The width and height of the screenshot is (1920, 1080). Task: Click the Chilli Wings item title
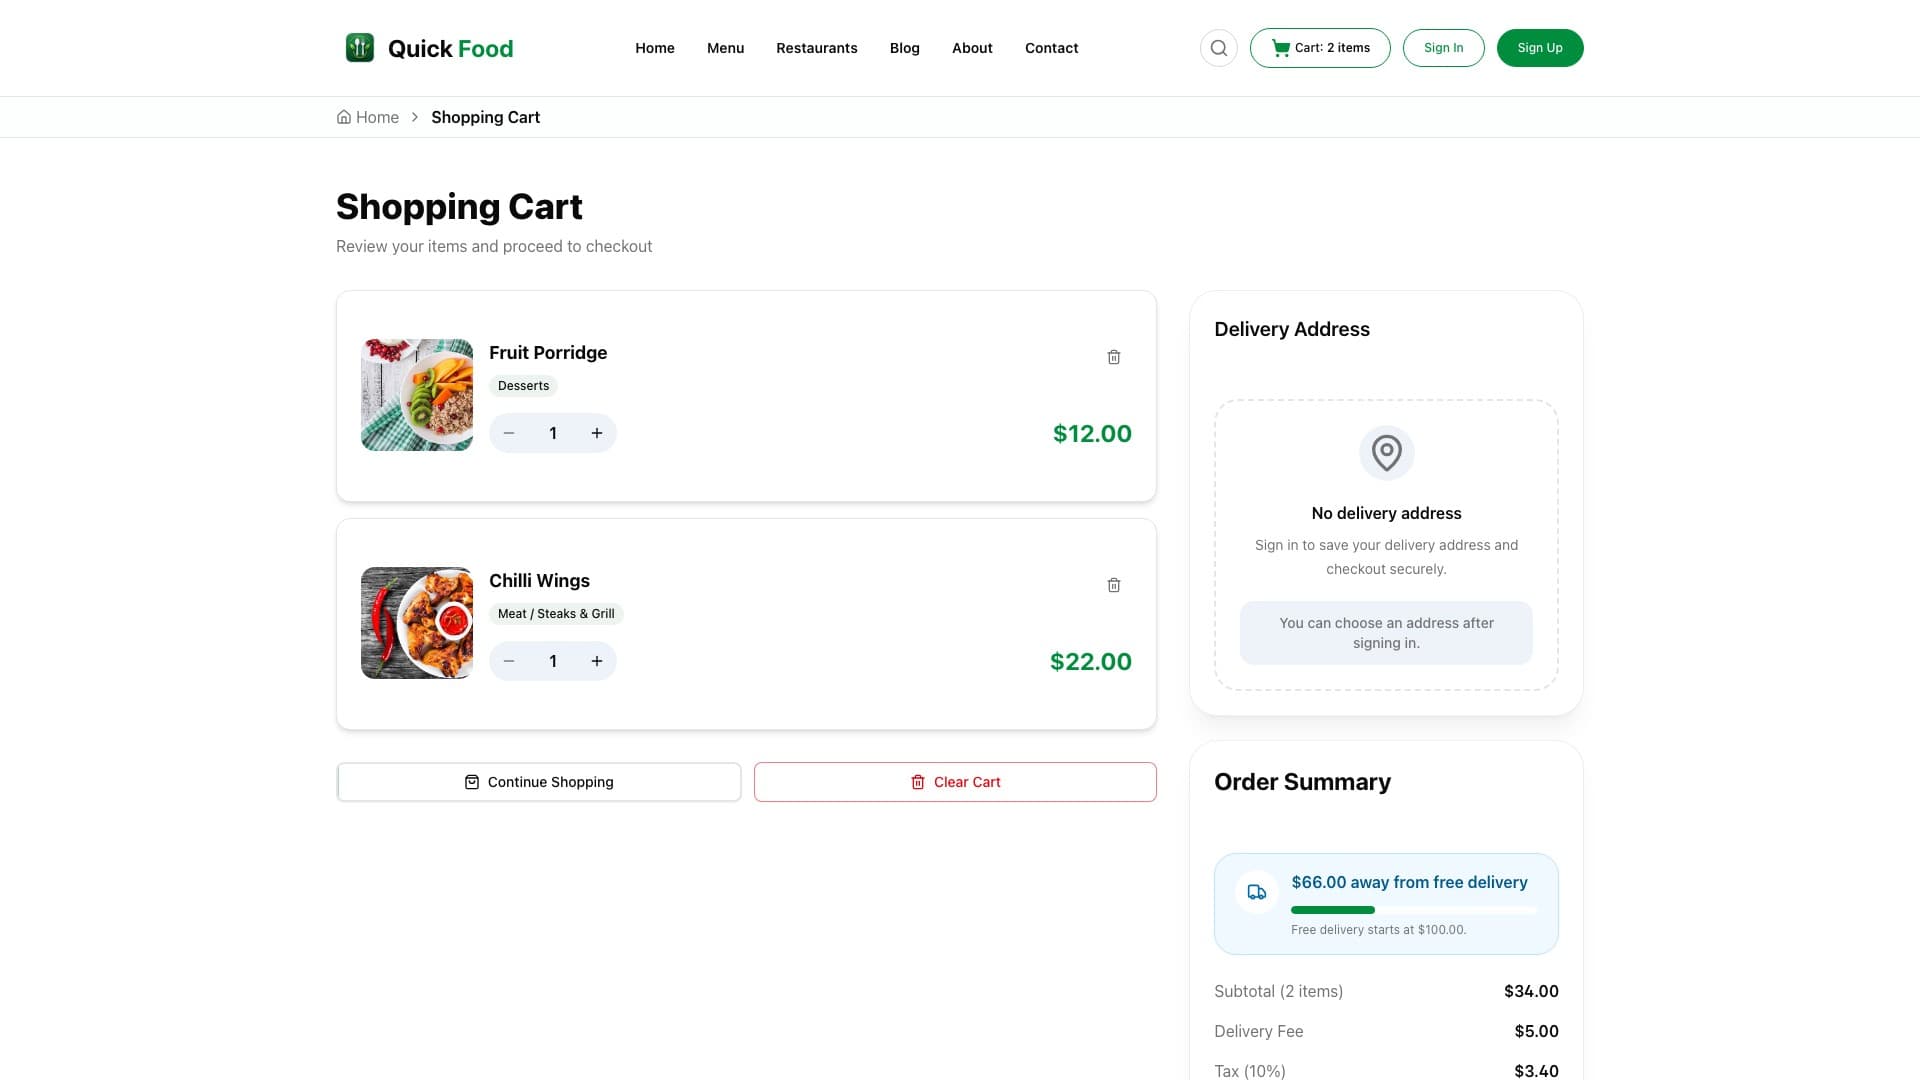(539, 581)
